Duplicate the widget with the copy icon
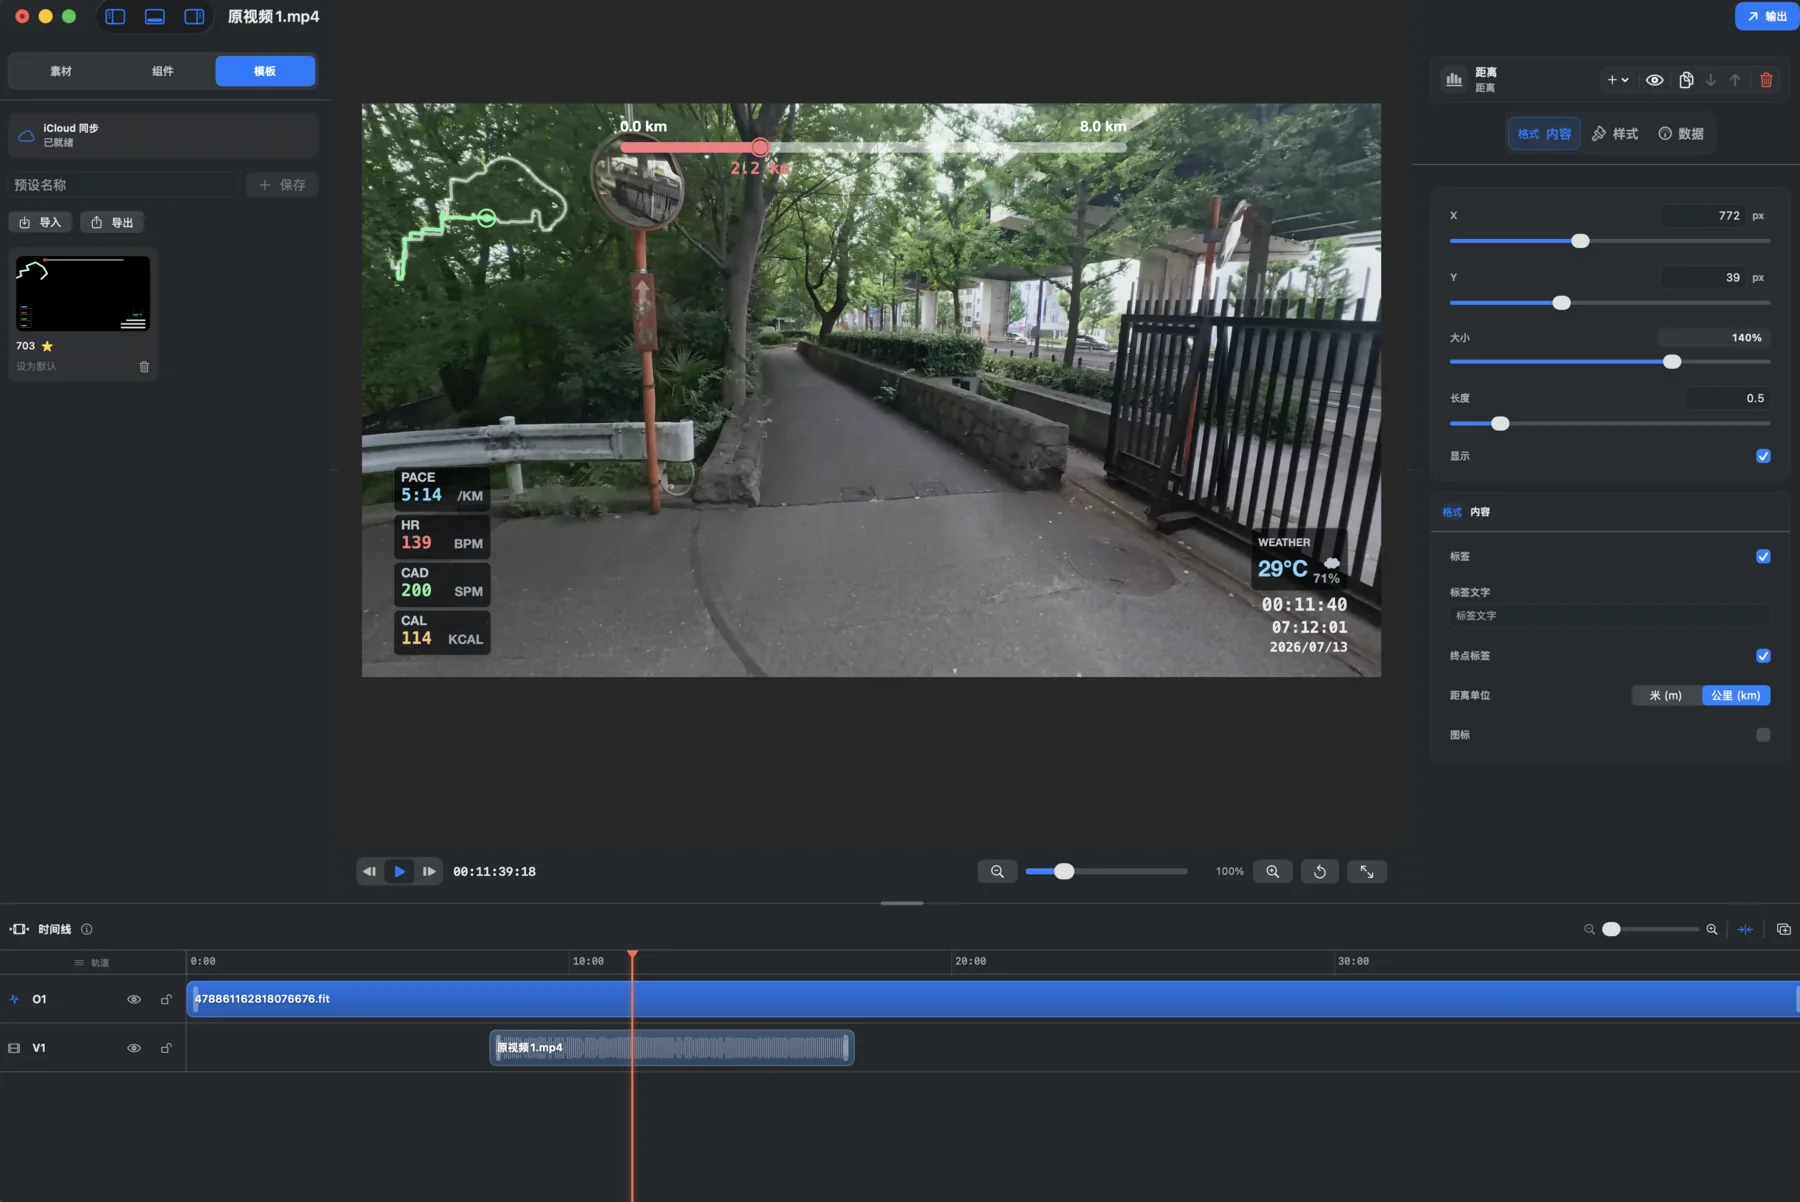The image size is (1800, 1202). [1686, 80]
